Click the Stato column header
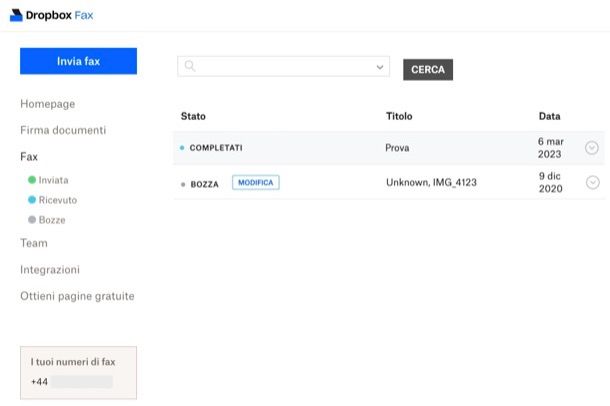Image resolution: width=610 pixels, height=406 pixels. [x=193, y=116]
